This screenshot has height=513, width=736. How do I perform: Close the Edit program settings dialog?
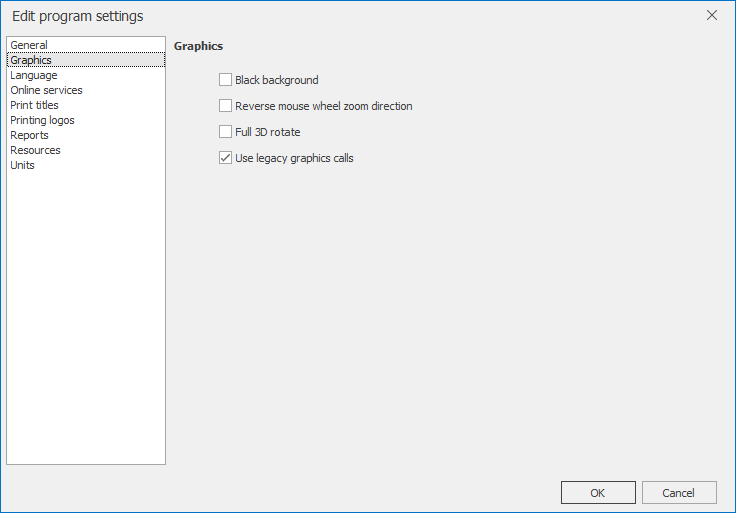[x=712, y=15]
